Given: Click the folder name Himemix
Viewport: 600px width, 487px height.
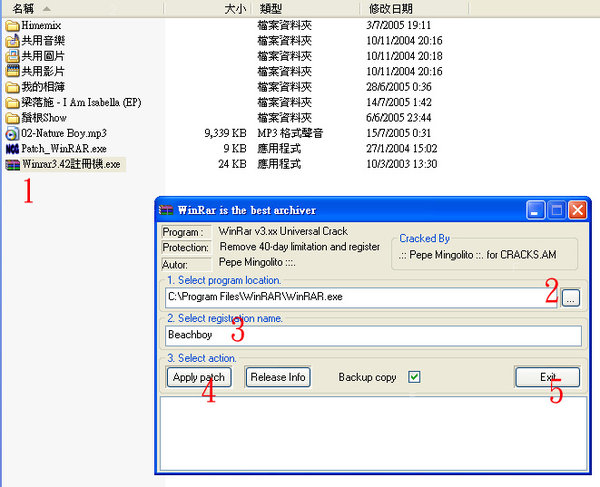Looking at the screenshot, I should tap(41, 26).
